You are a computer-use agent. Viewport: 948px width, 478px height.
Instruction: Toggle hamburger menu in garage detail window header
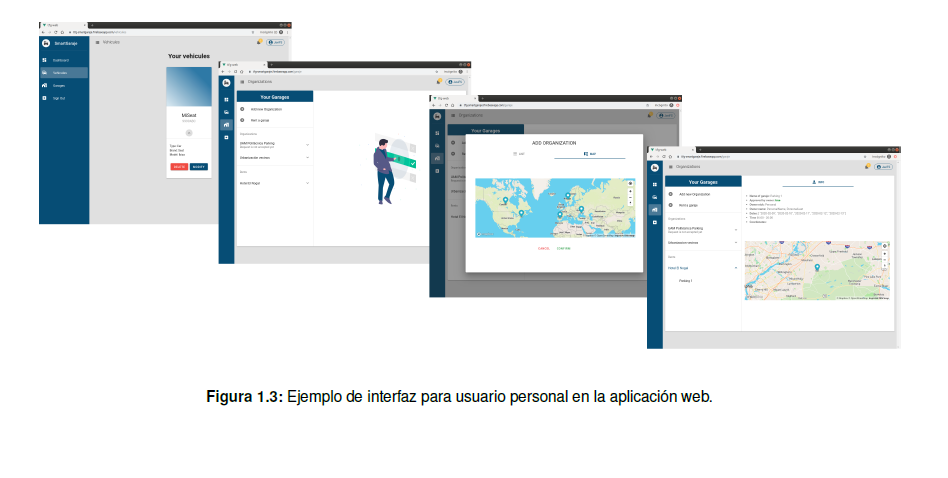pos(670,167)
